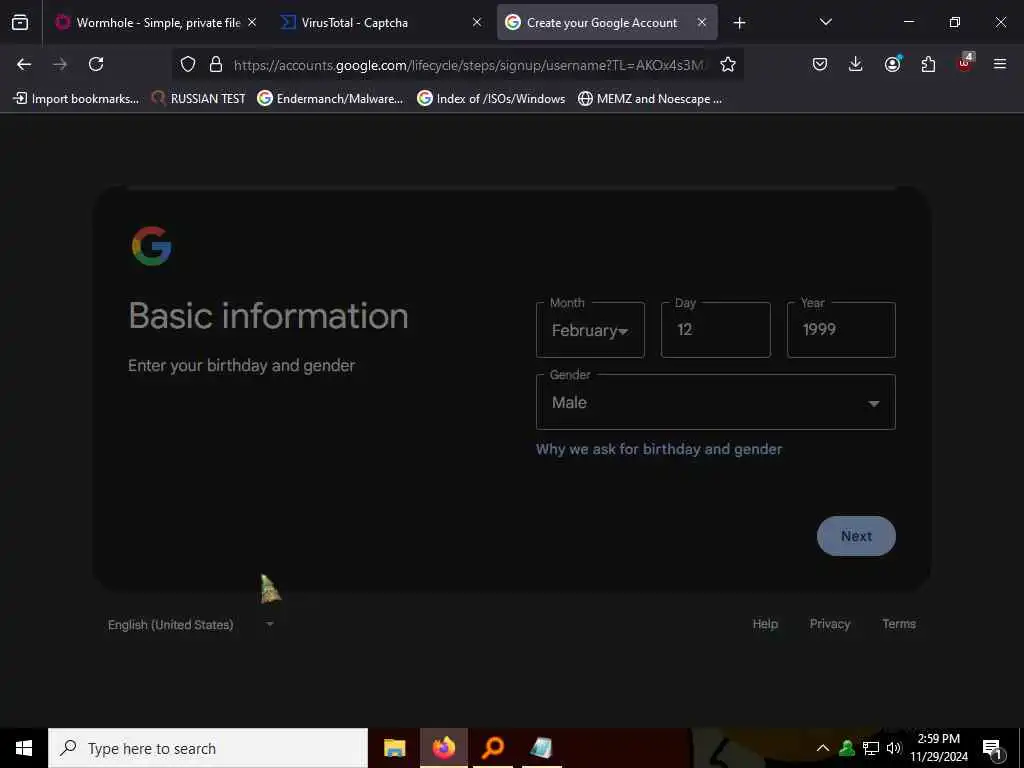Switch to VirusTotal - Captcha tab
The image size is (1024, 768).
pyautogui.click(x=382, y=23)
